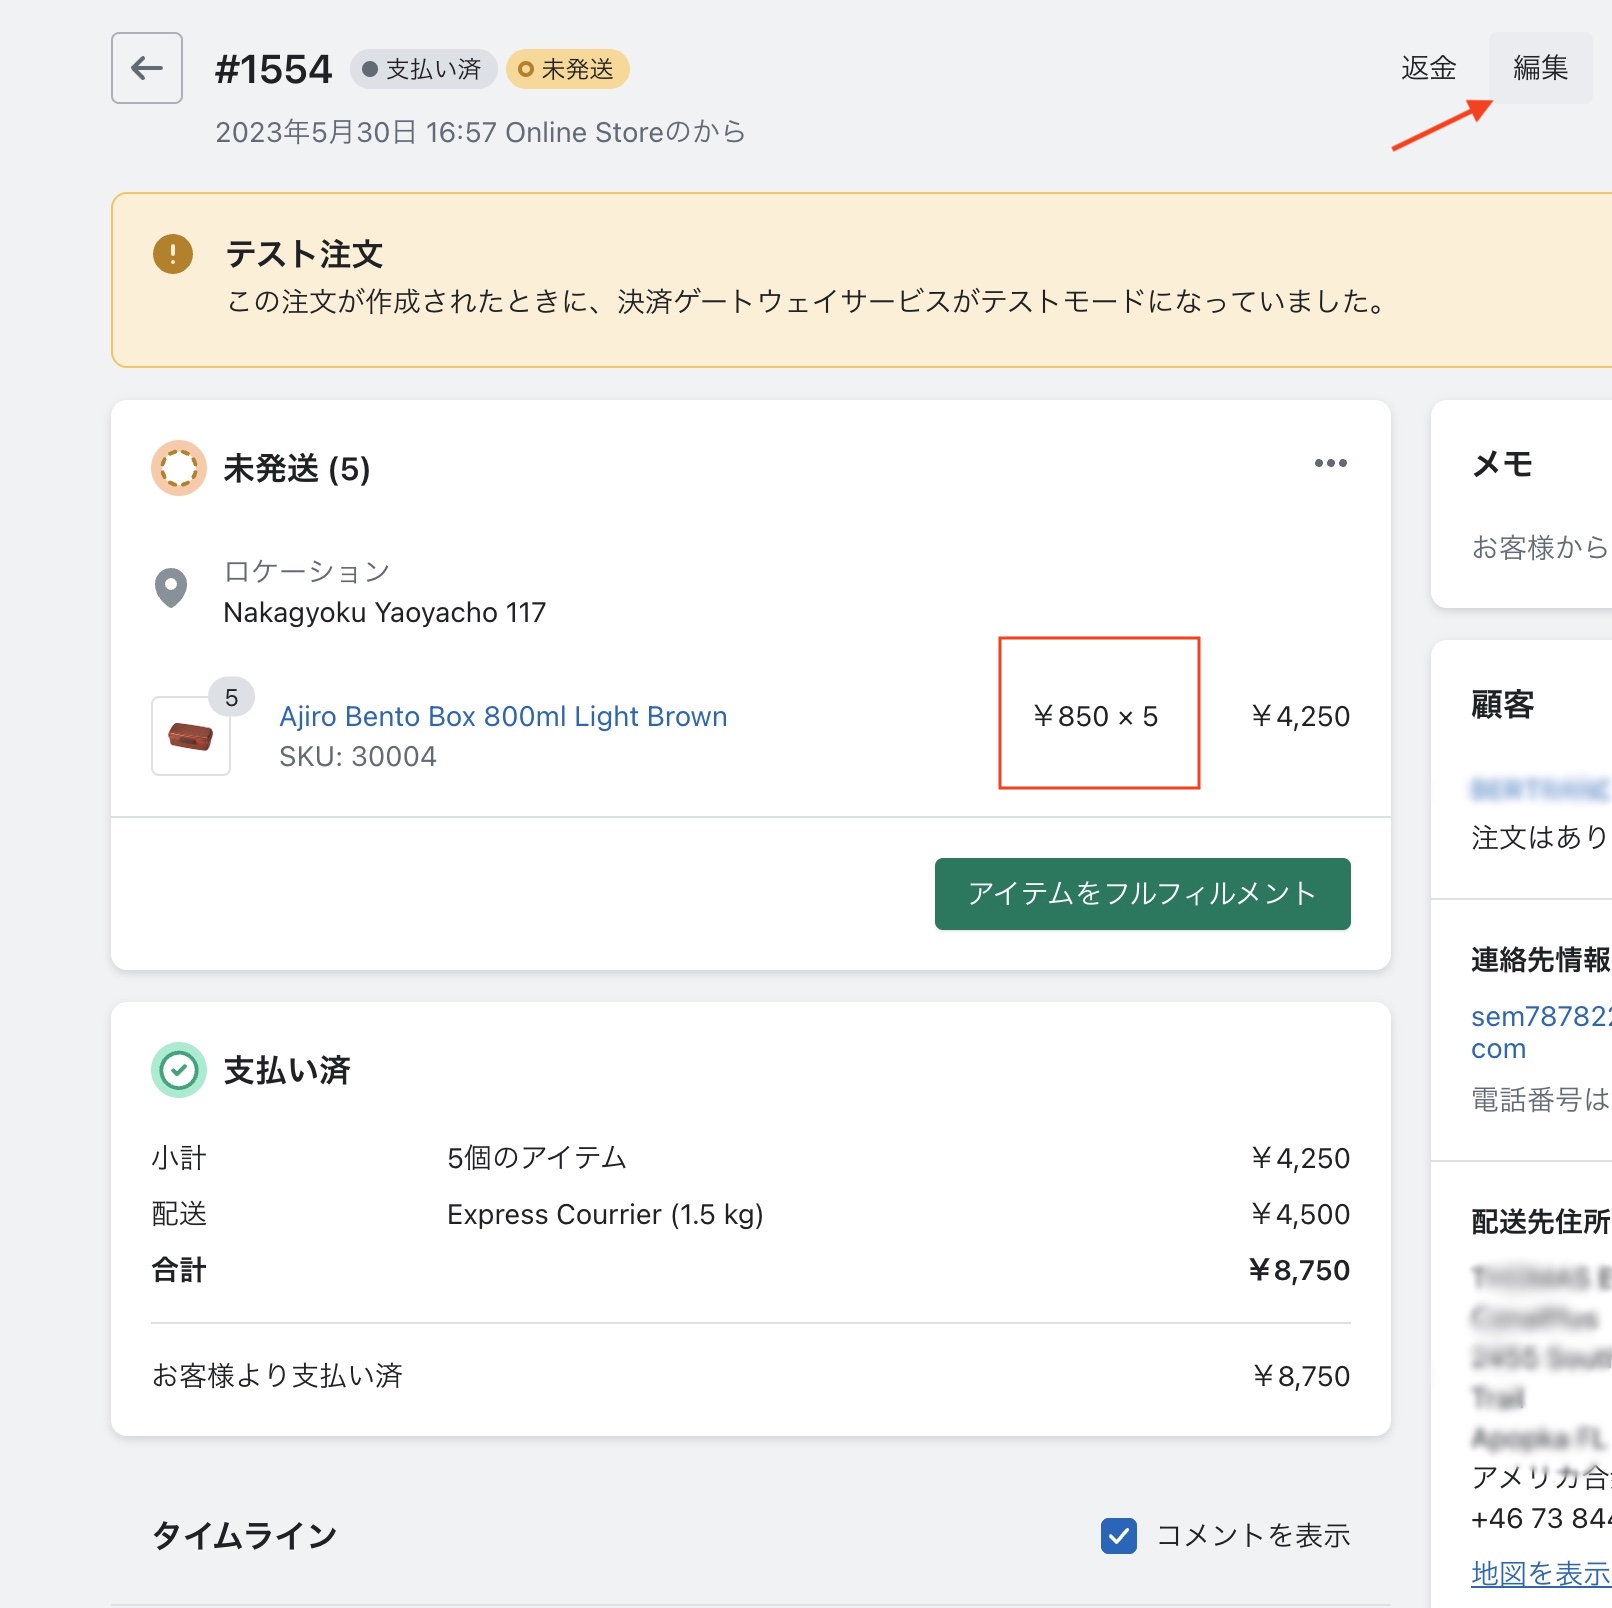Click the location pin icon
The width and height of the screenshot is (1612, 1608).
click(171, 588)
